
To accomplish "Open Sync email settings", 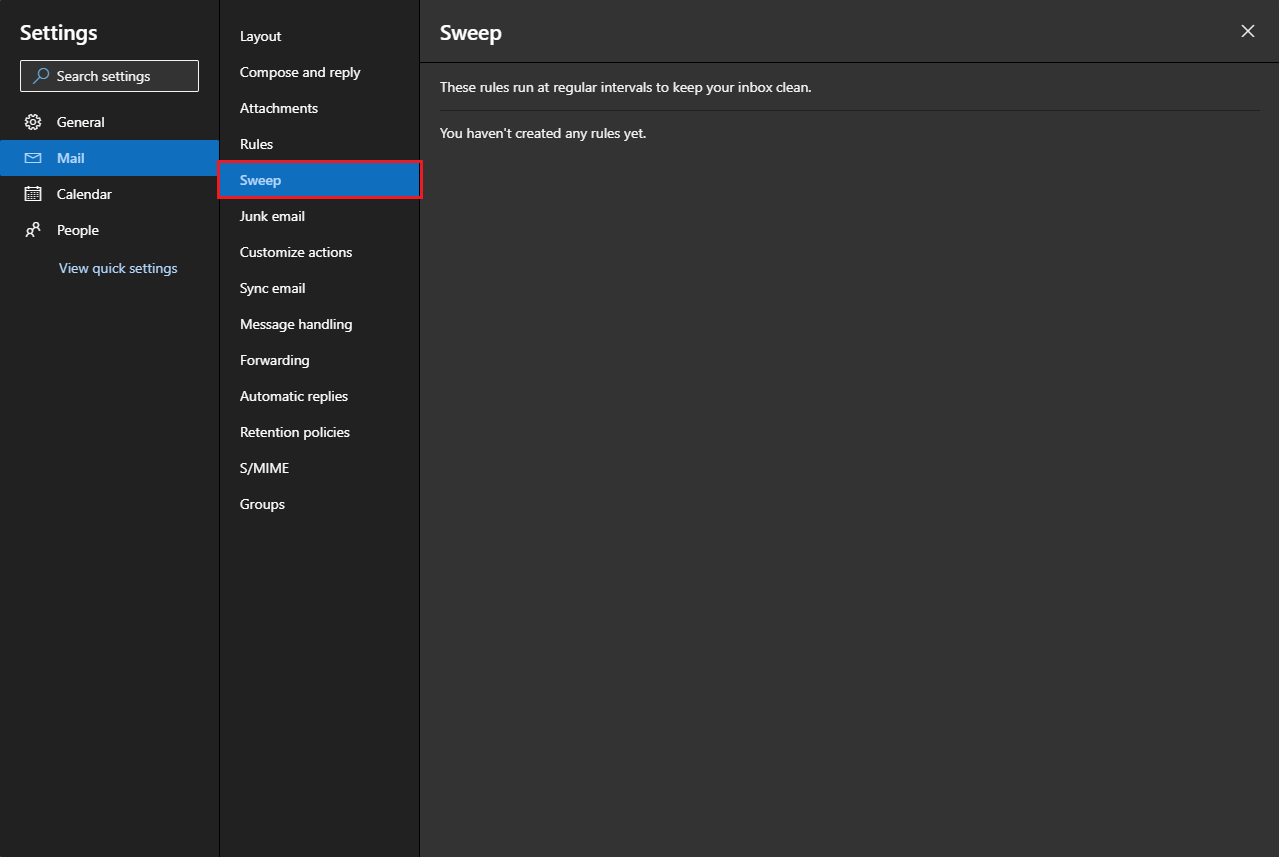I will [320, 288].
